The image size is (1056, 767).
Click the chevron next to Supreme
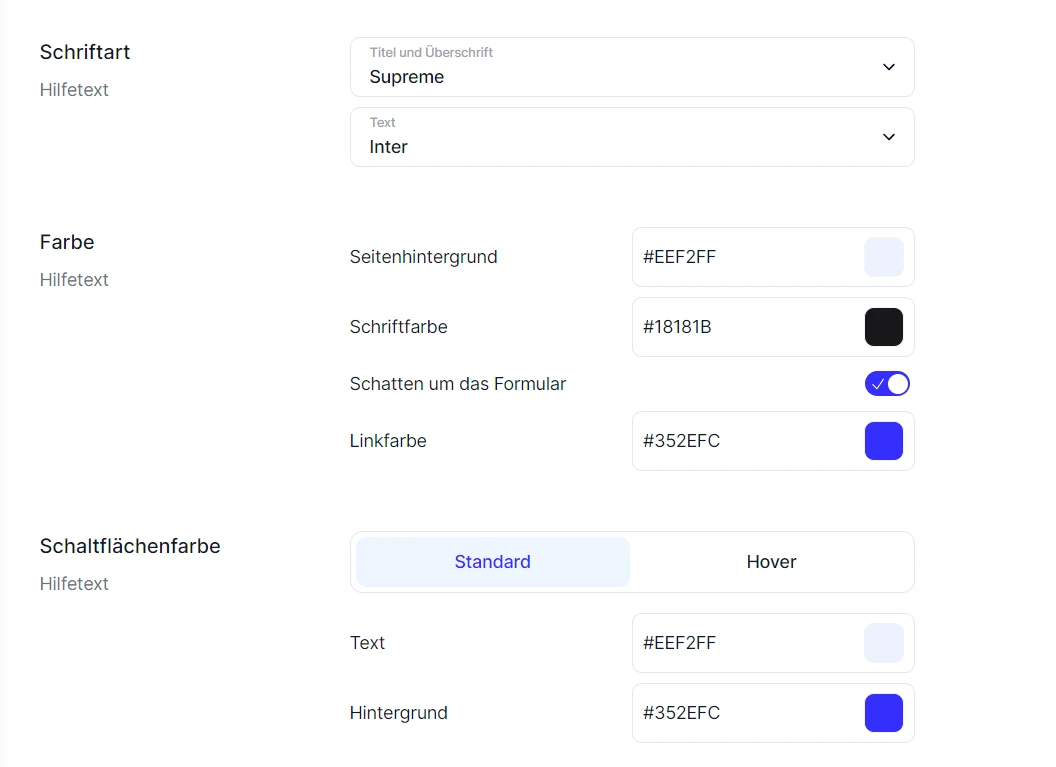tap(888, 67)
